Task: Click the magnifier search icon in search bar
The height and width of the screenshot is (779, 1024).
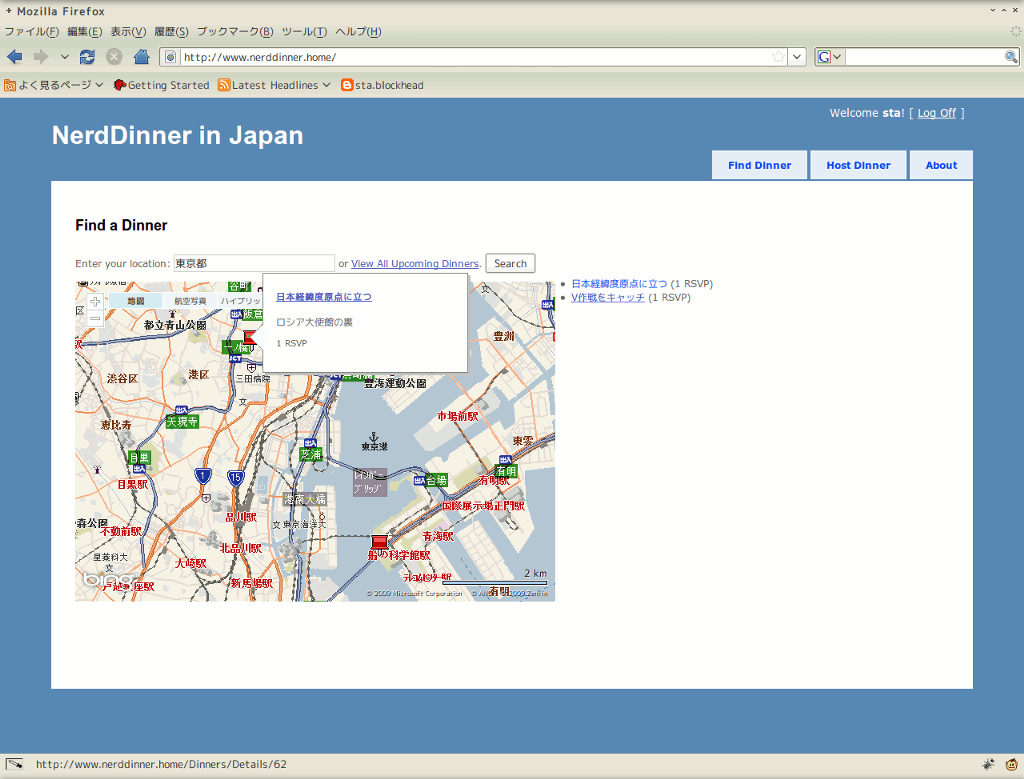Action: [x=1011, y=57]
